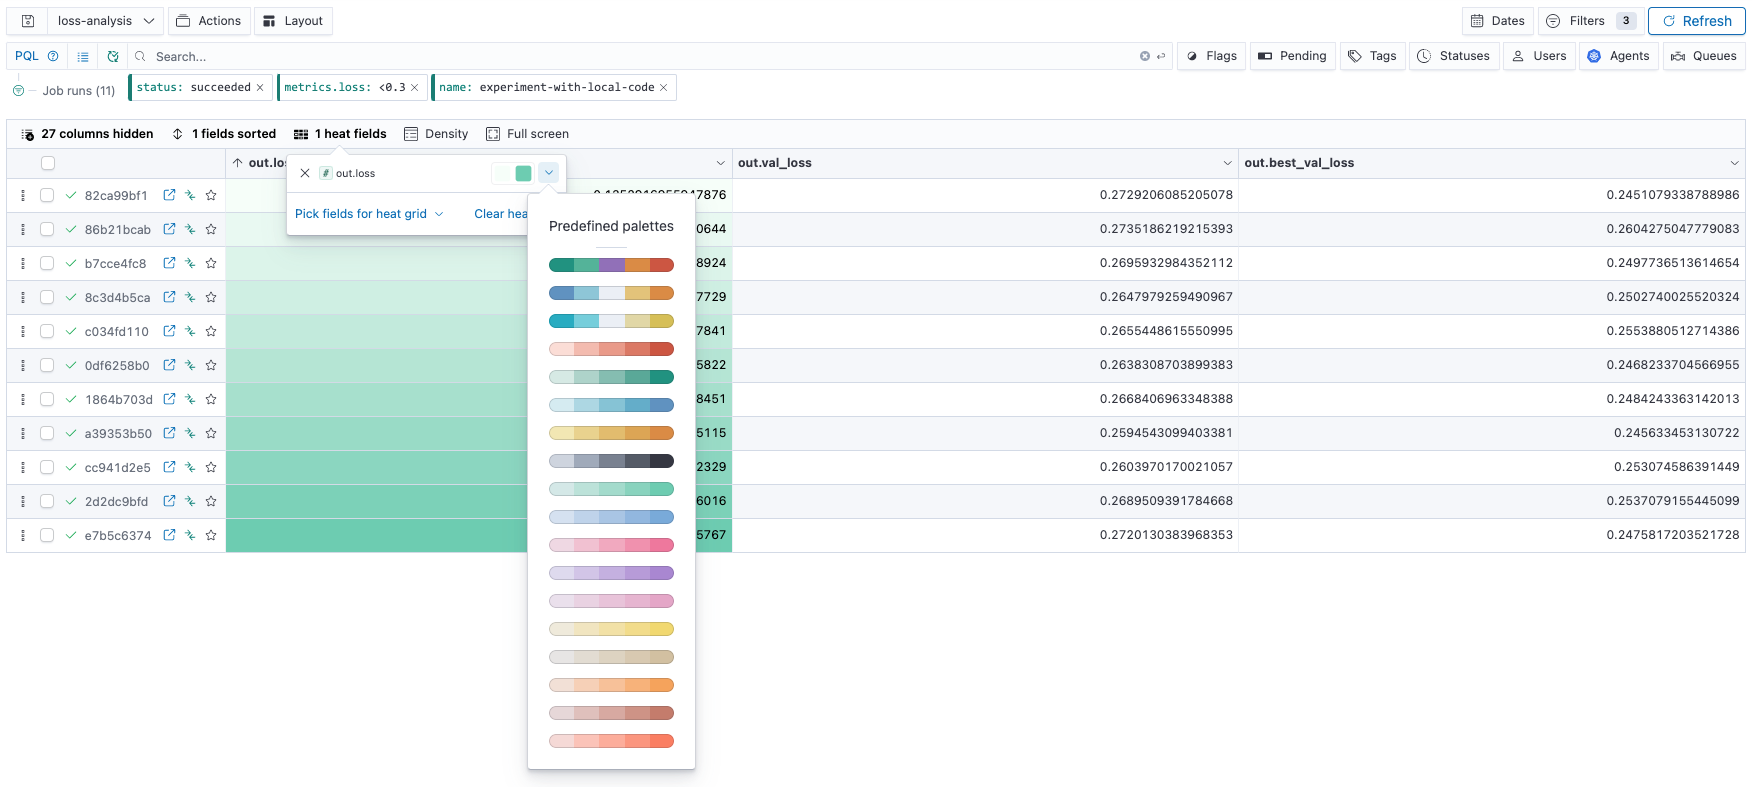The image size is (1752, 787).
Task: Open external link for run 82ca99bf1
Action: 169,195
